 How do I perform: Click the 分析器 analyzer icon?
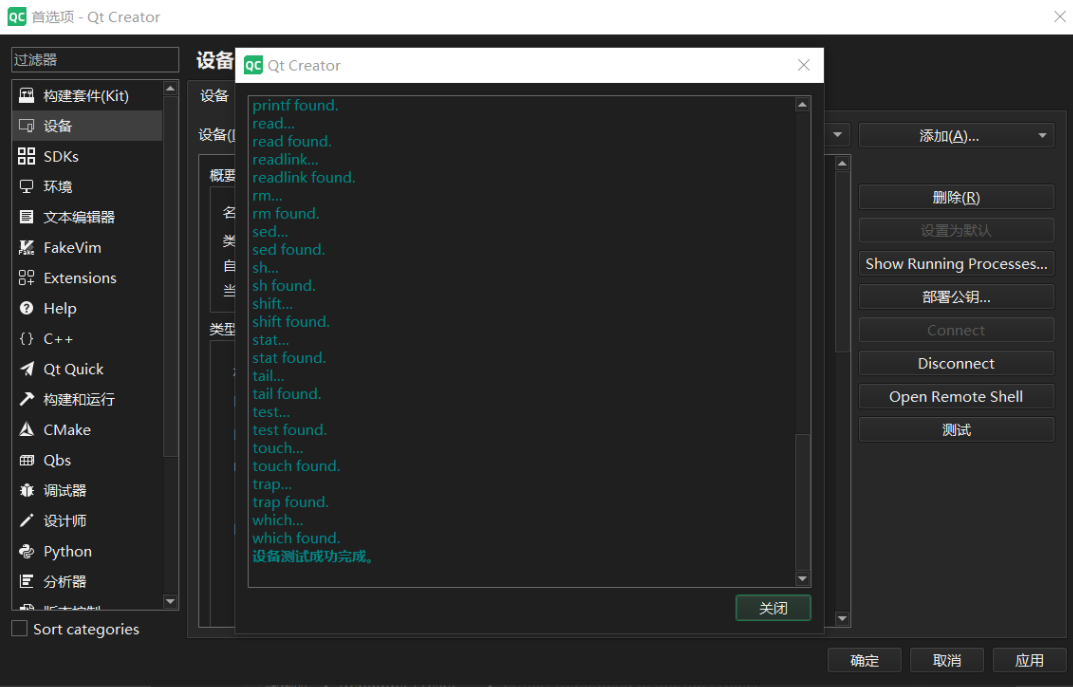tap(27, 582)
